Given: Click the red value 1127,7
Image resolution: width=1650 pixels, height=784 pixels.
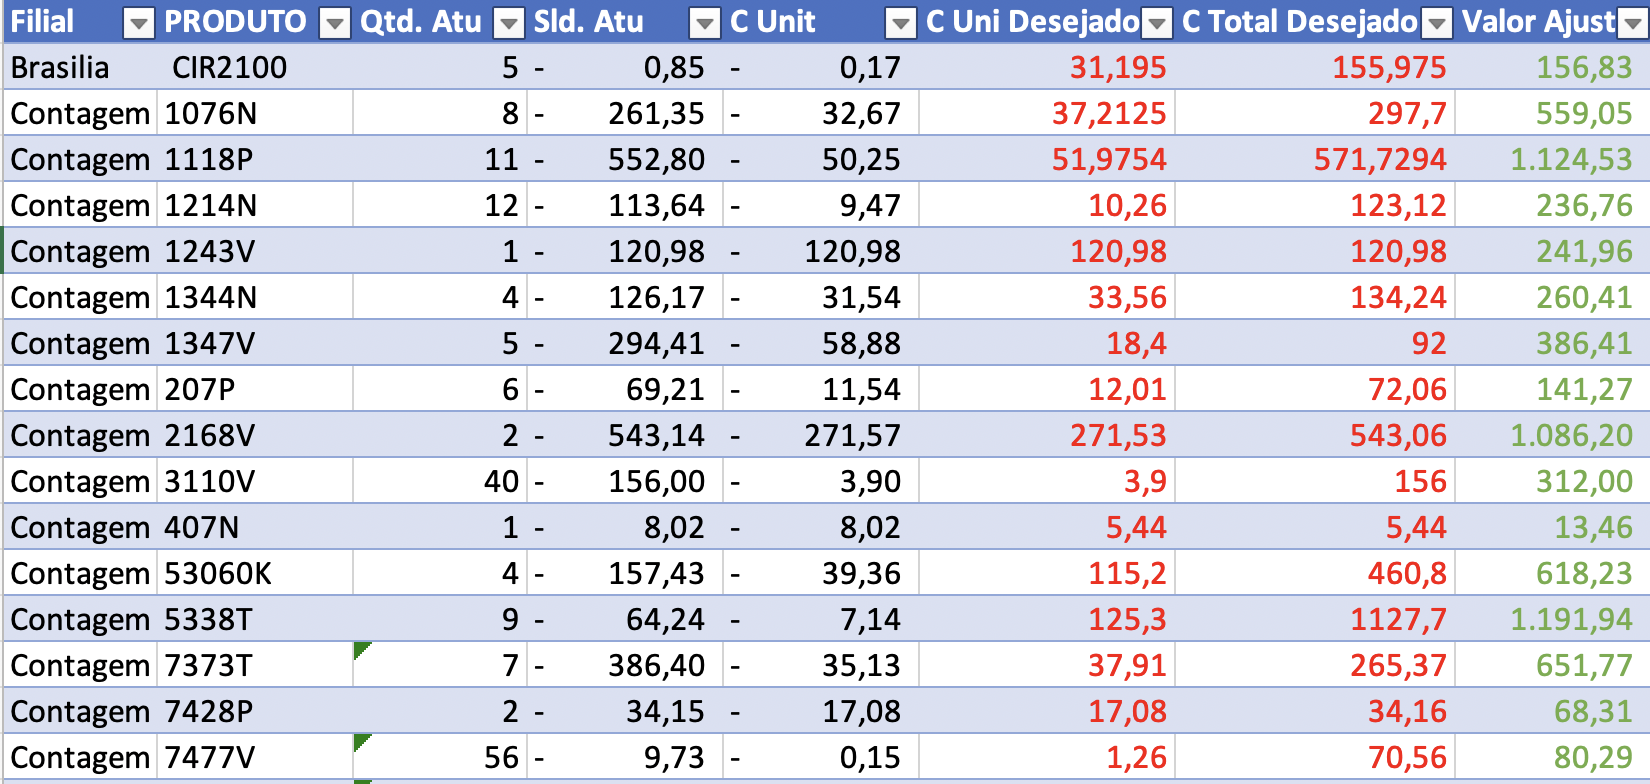Looking at the screenshot, I should tap(1398, 619).
